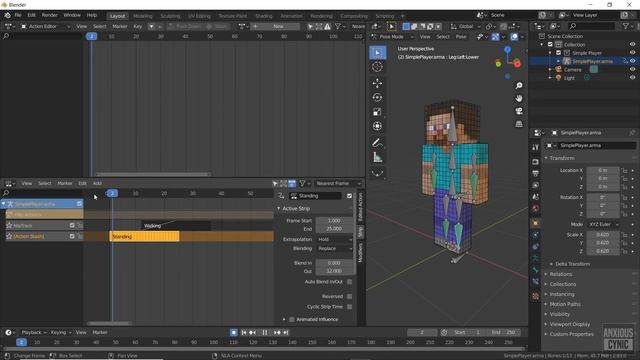The width and height of the screenshot is (640, 360).
Task: Enable Animated Influence checkbox
Action: [292, 320]
